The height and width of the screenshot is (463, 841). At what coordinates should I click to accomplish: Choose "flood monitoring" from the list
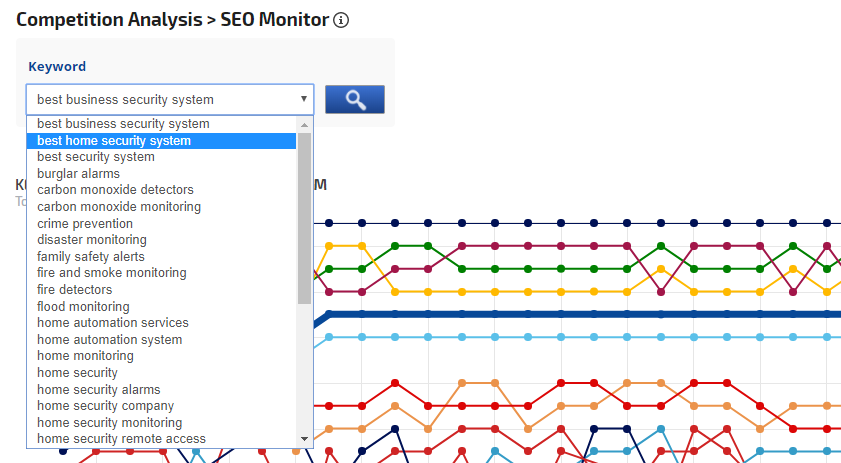tap(83, 307)
